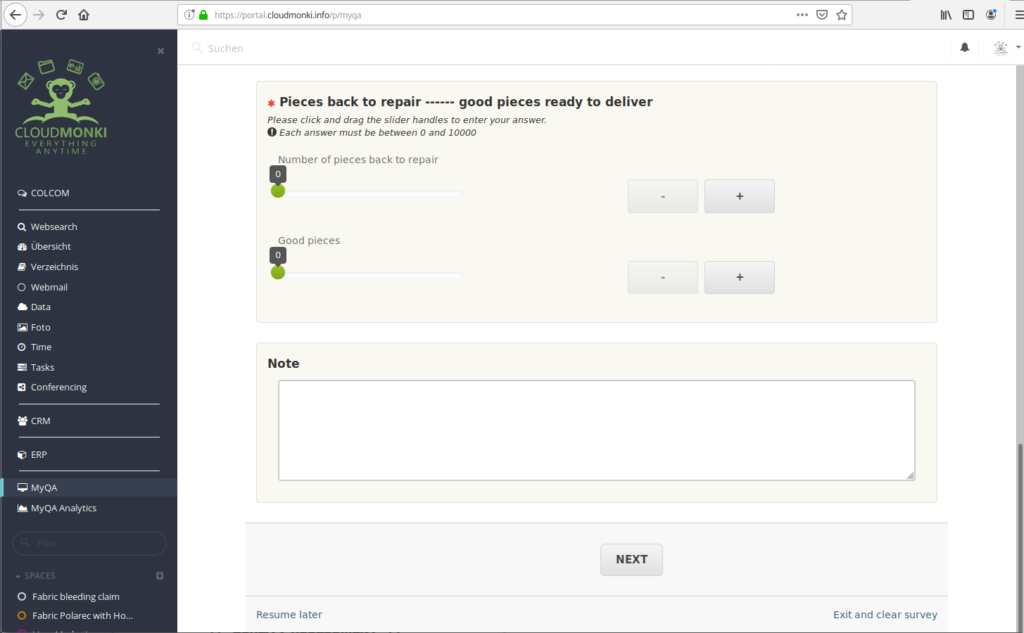Open the user avatar dropdown menu
The image size is (1024, 633).
1006,48
